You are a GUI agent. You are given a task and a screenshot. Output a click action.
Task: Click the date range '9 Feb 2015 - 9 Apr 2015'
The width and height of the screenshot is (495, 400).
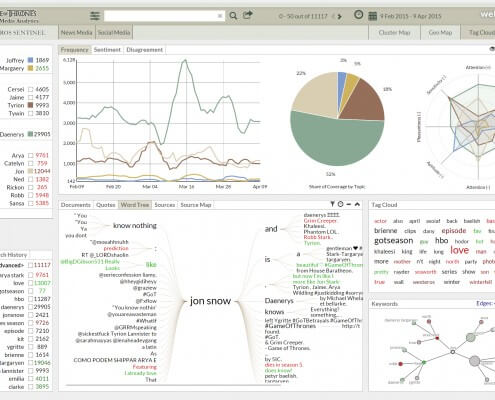point(411,16)
